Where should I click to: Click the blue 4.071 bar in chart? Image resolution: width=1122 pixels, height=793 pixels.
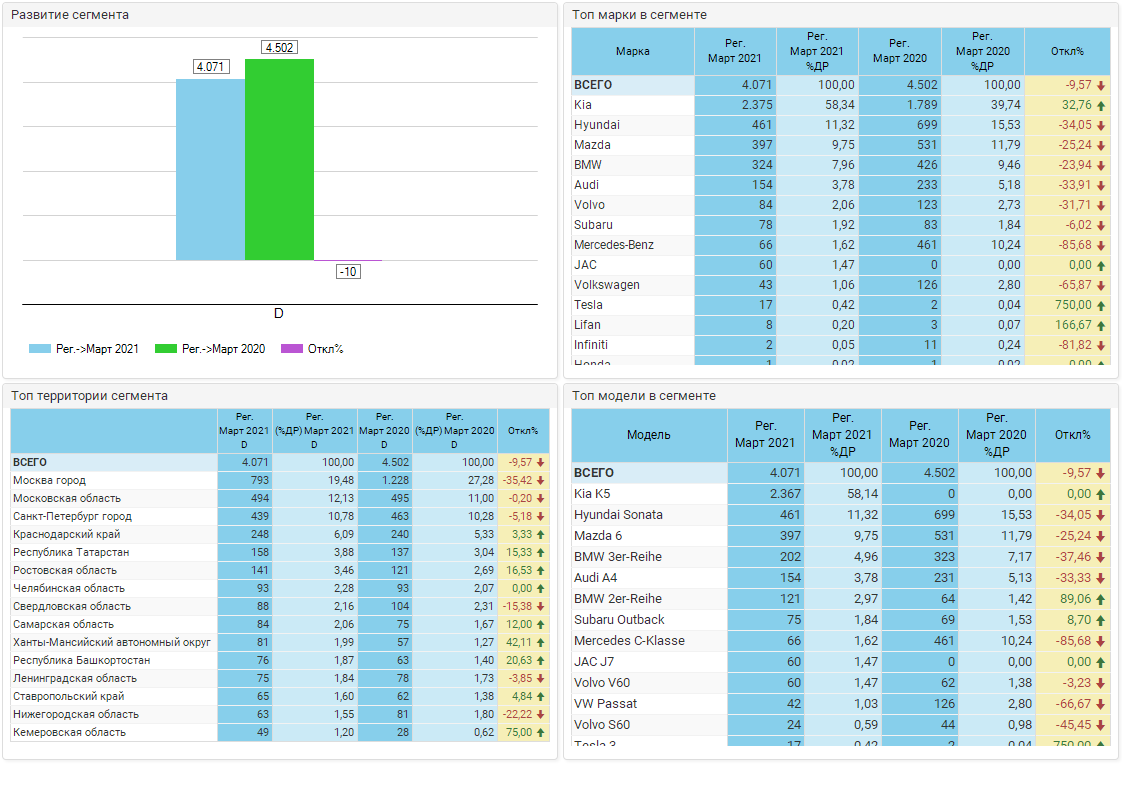pyautogui.click(x=210, y=170)
